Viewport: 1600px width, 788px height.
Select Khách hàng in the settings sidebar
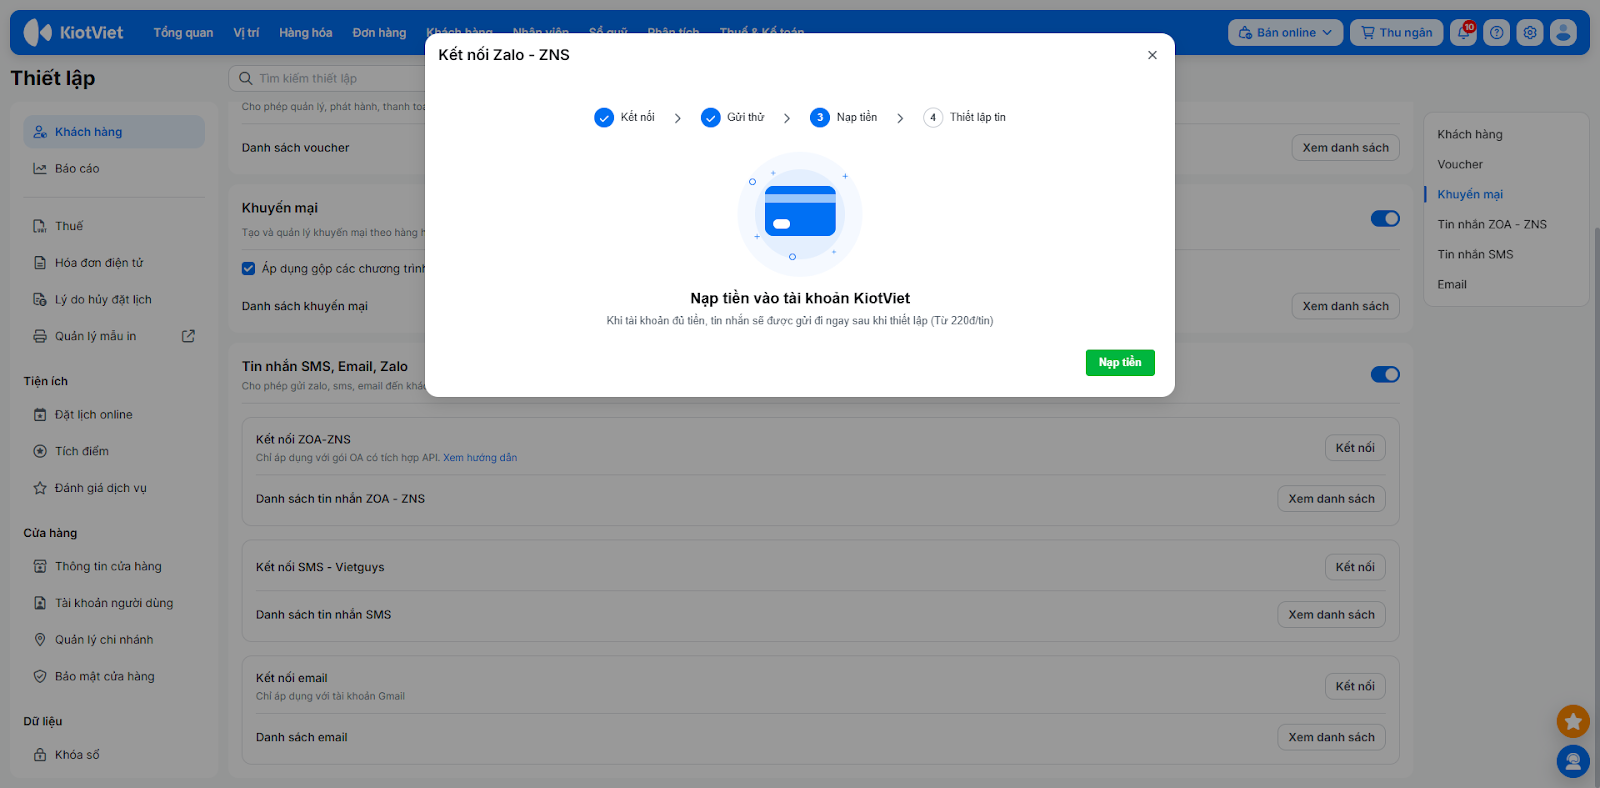(x=114, y=132)
